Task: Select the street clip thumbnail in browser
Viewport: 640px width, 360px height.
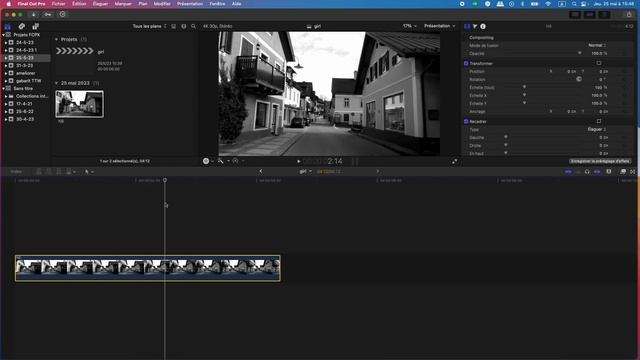Action: 79,104
